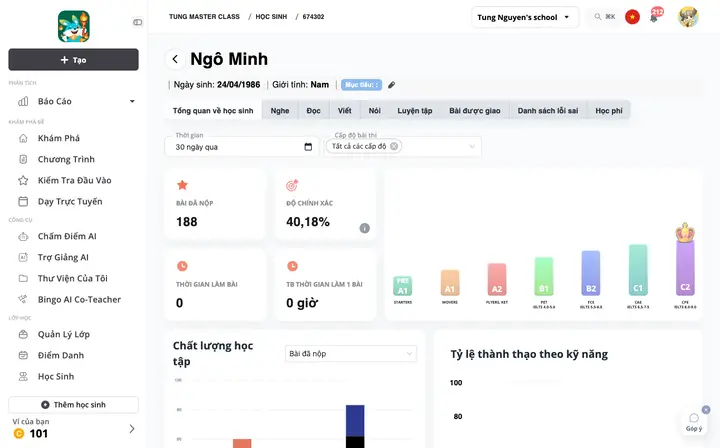The image size is (720, 448).
Task: Click the Góp ý feedback chat icon
Action: (694, 418)
